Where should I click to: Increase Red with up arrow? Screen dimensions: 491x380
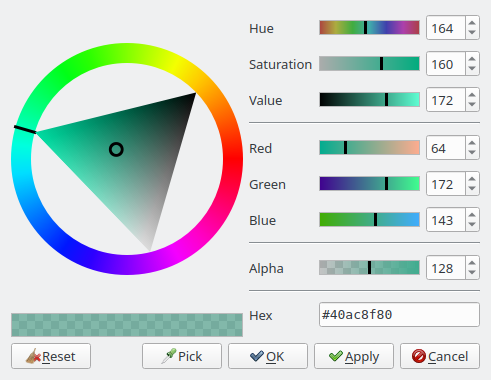tap(472, 143)
